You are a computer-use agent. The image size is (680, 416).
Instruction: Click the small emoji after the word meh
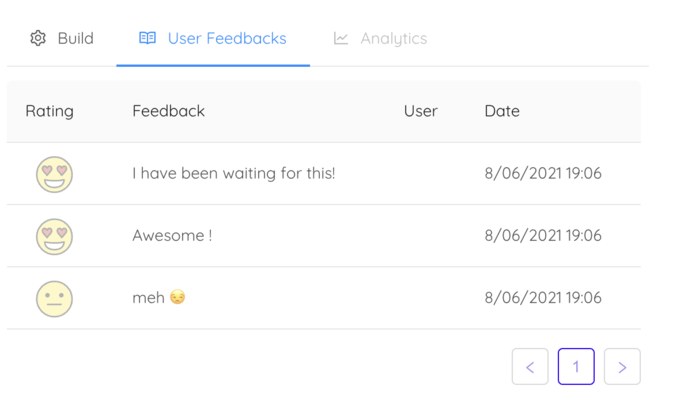click(x=178, y=298)
